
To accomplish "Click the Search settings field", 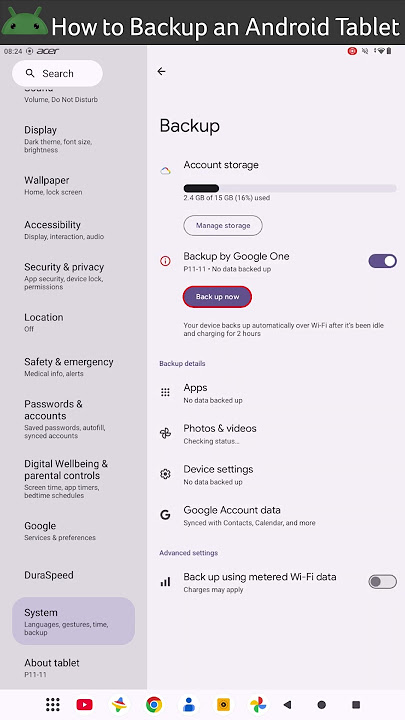I will (57, 73).
